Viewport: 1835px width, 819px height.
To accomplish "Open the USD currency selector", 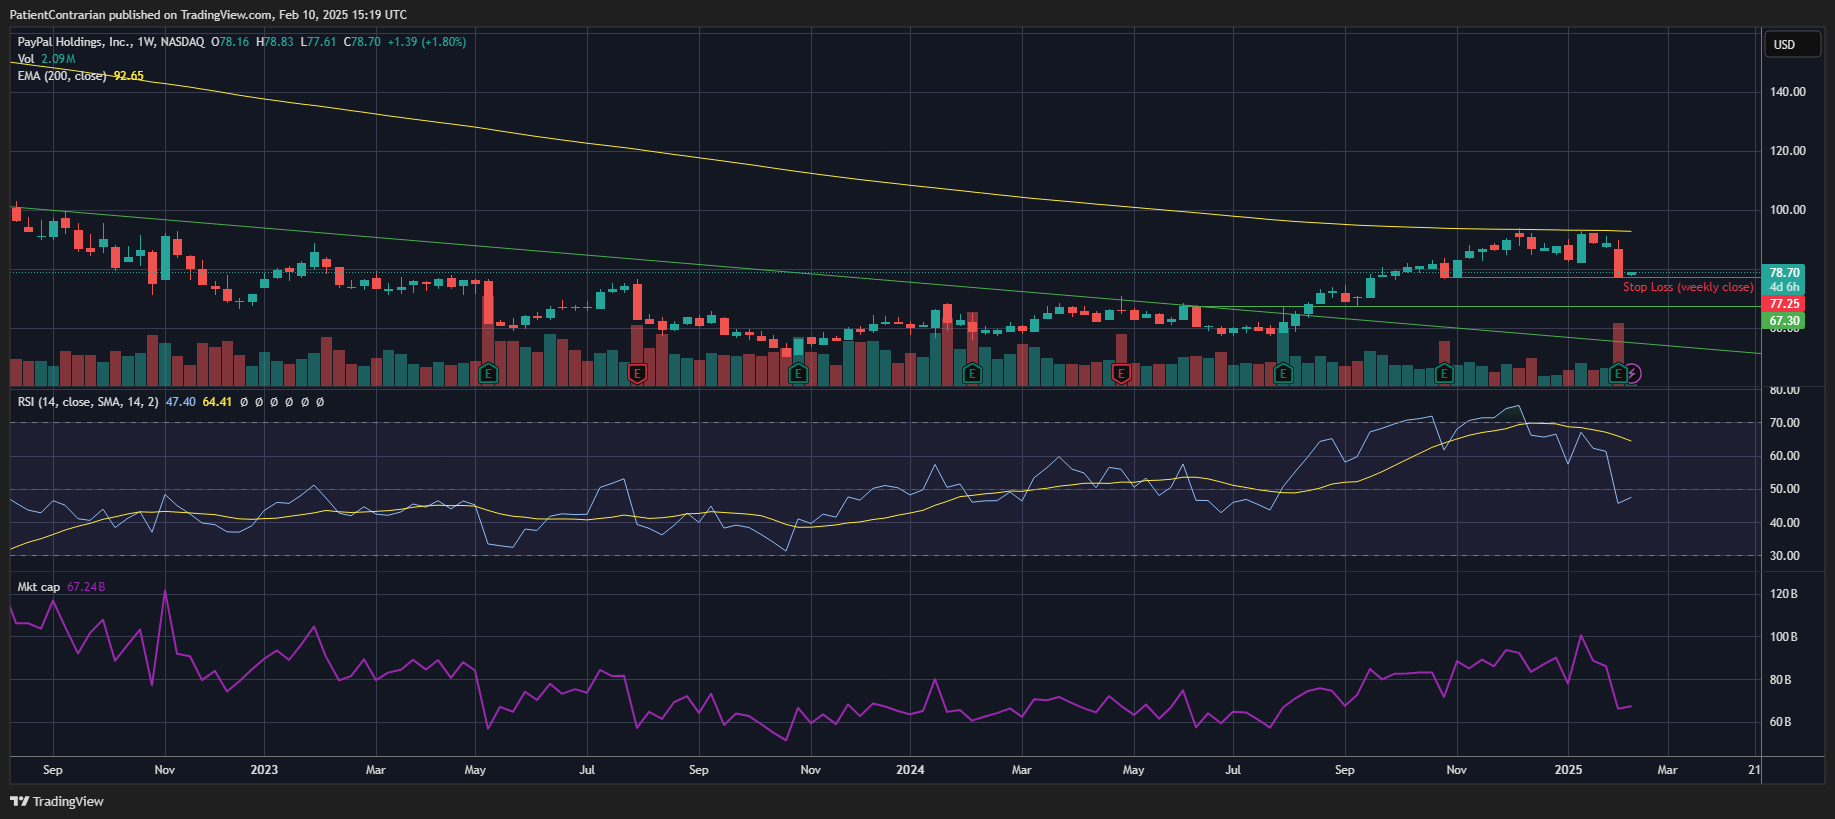I will click(1790, 45).
